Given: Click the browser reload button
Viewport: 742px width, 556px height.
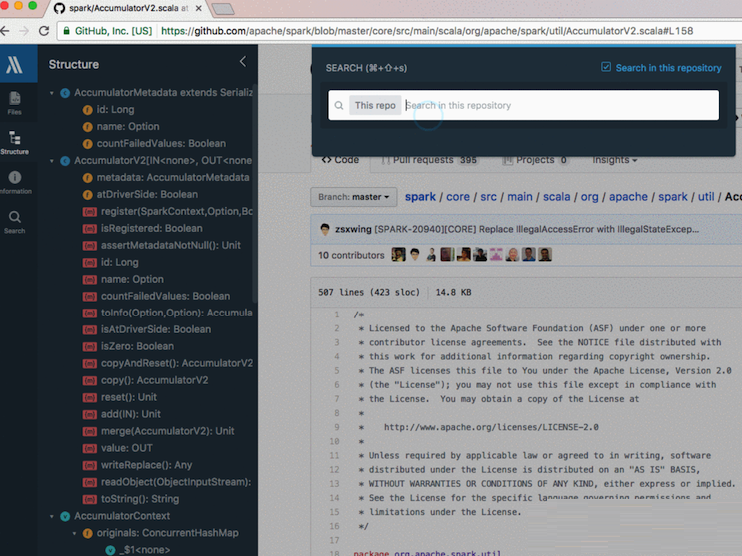Looking at the screenshot, I should (44, 31).
